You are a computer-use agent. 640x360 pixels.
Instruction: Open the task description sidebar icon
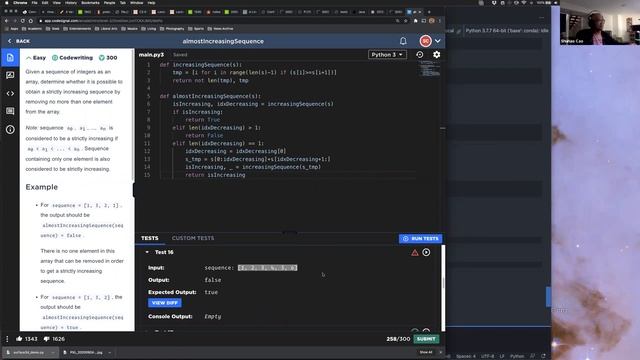click(10, 58)
